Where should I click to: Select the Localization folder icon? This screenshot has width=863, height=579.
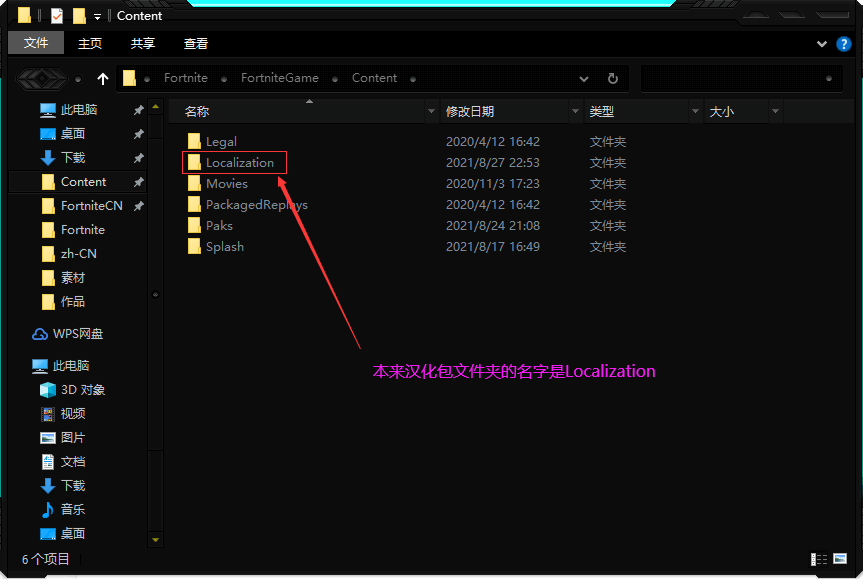click(194, 162)
